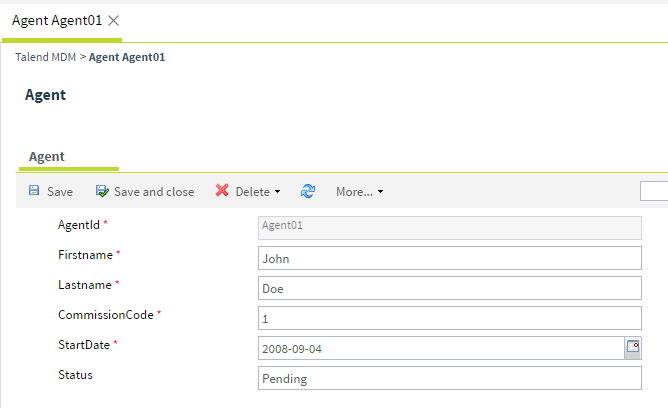This screenshot has height=408, width=668.
Task: Click the Save disk icon
Action: [x=34, y=191]
